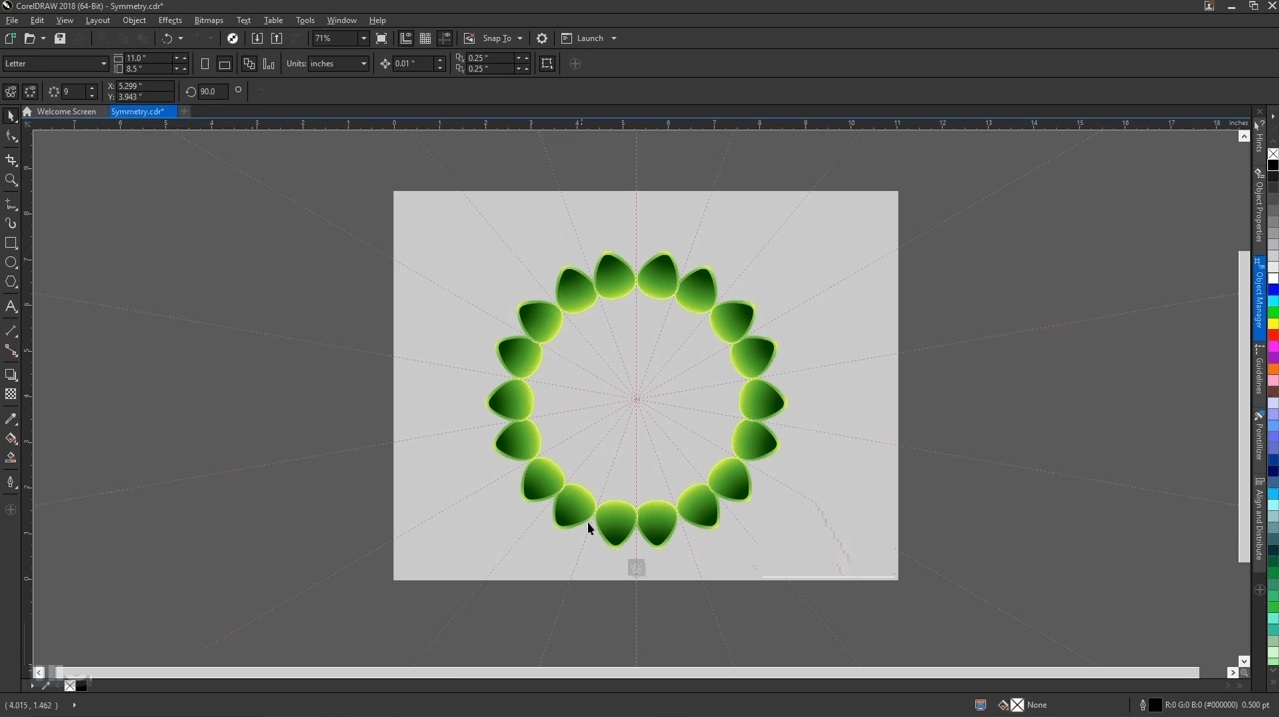Image resolution: width=1279 pixels, height=717 pixels.
Task: Select the Ellipse tool
Action: (x=11, y=263)
